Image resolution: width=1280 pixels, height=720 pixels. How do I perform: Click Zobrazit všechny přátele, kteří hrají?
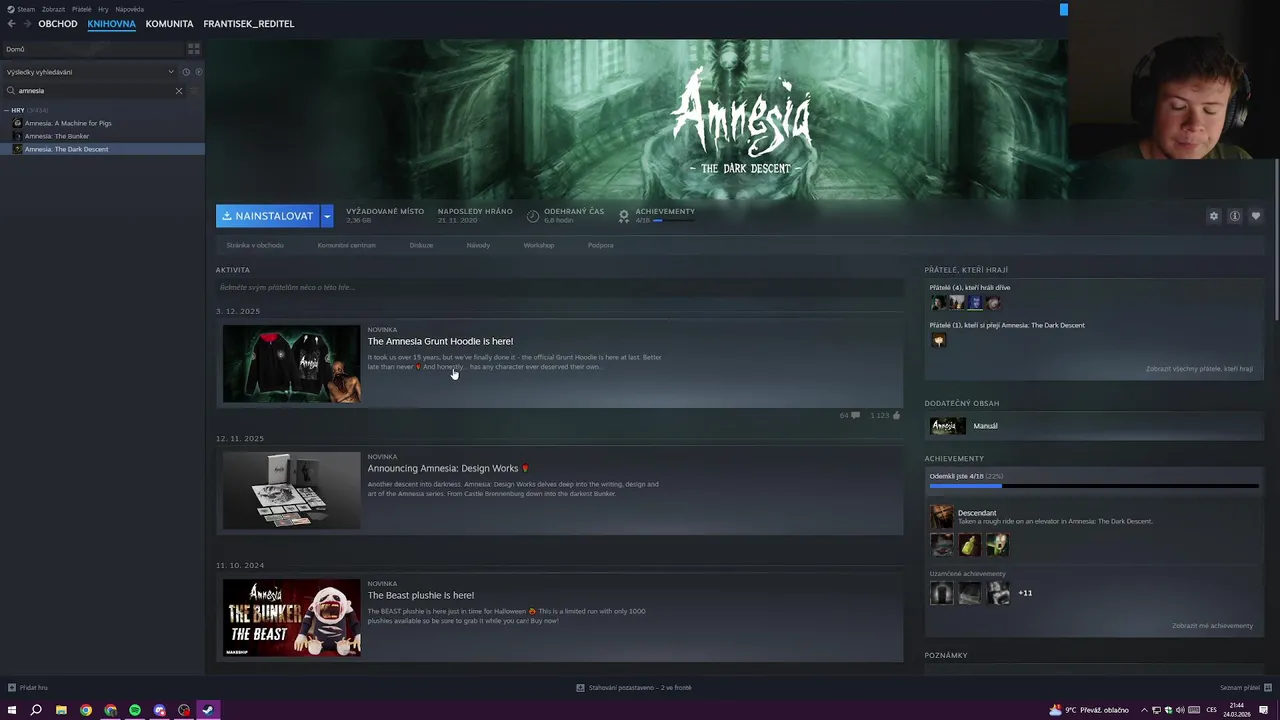point(1199,369)
